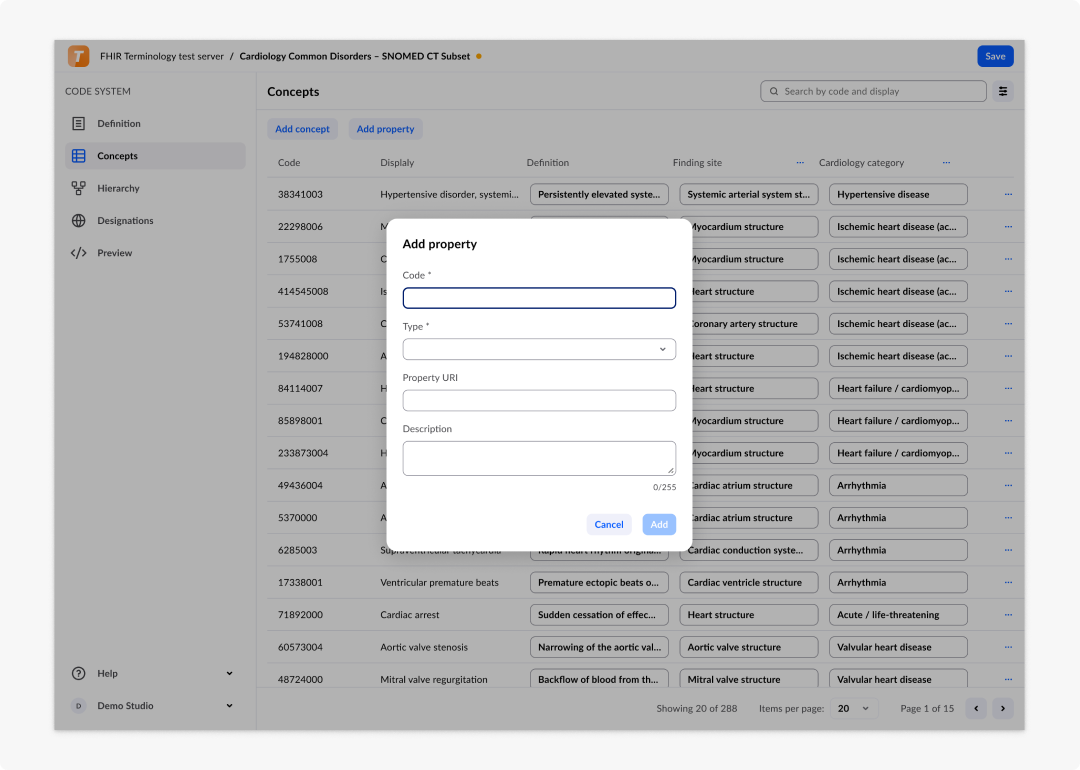
Task: Open row actions for code 84114007
Action: 1008,388
